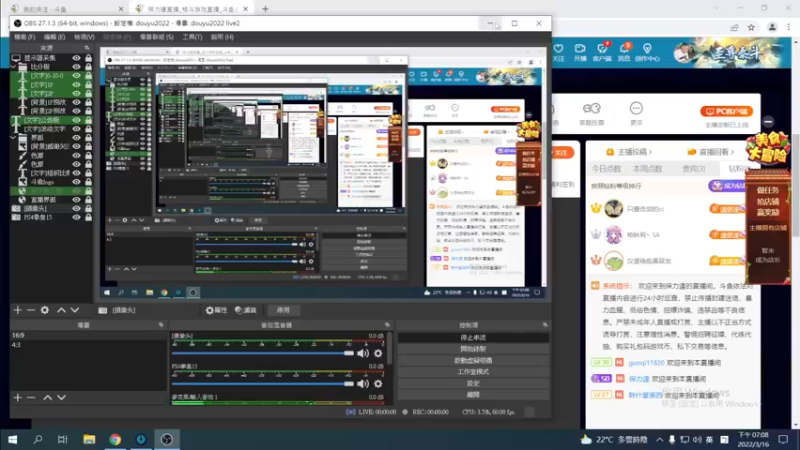Collapse the 界面 group in sources
Image resolution: width=800 pixels, height=450 pixels.
click(x=13, y=138)
